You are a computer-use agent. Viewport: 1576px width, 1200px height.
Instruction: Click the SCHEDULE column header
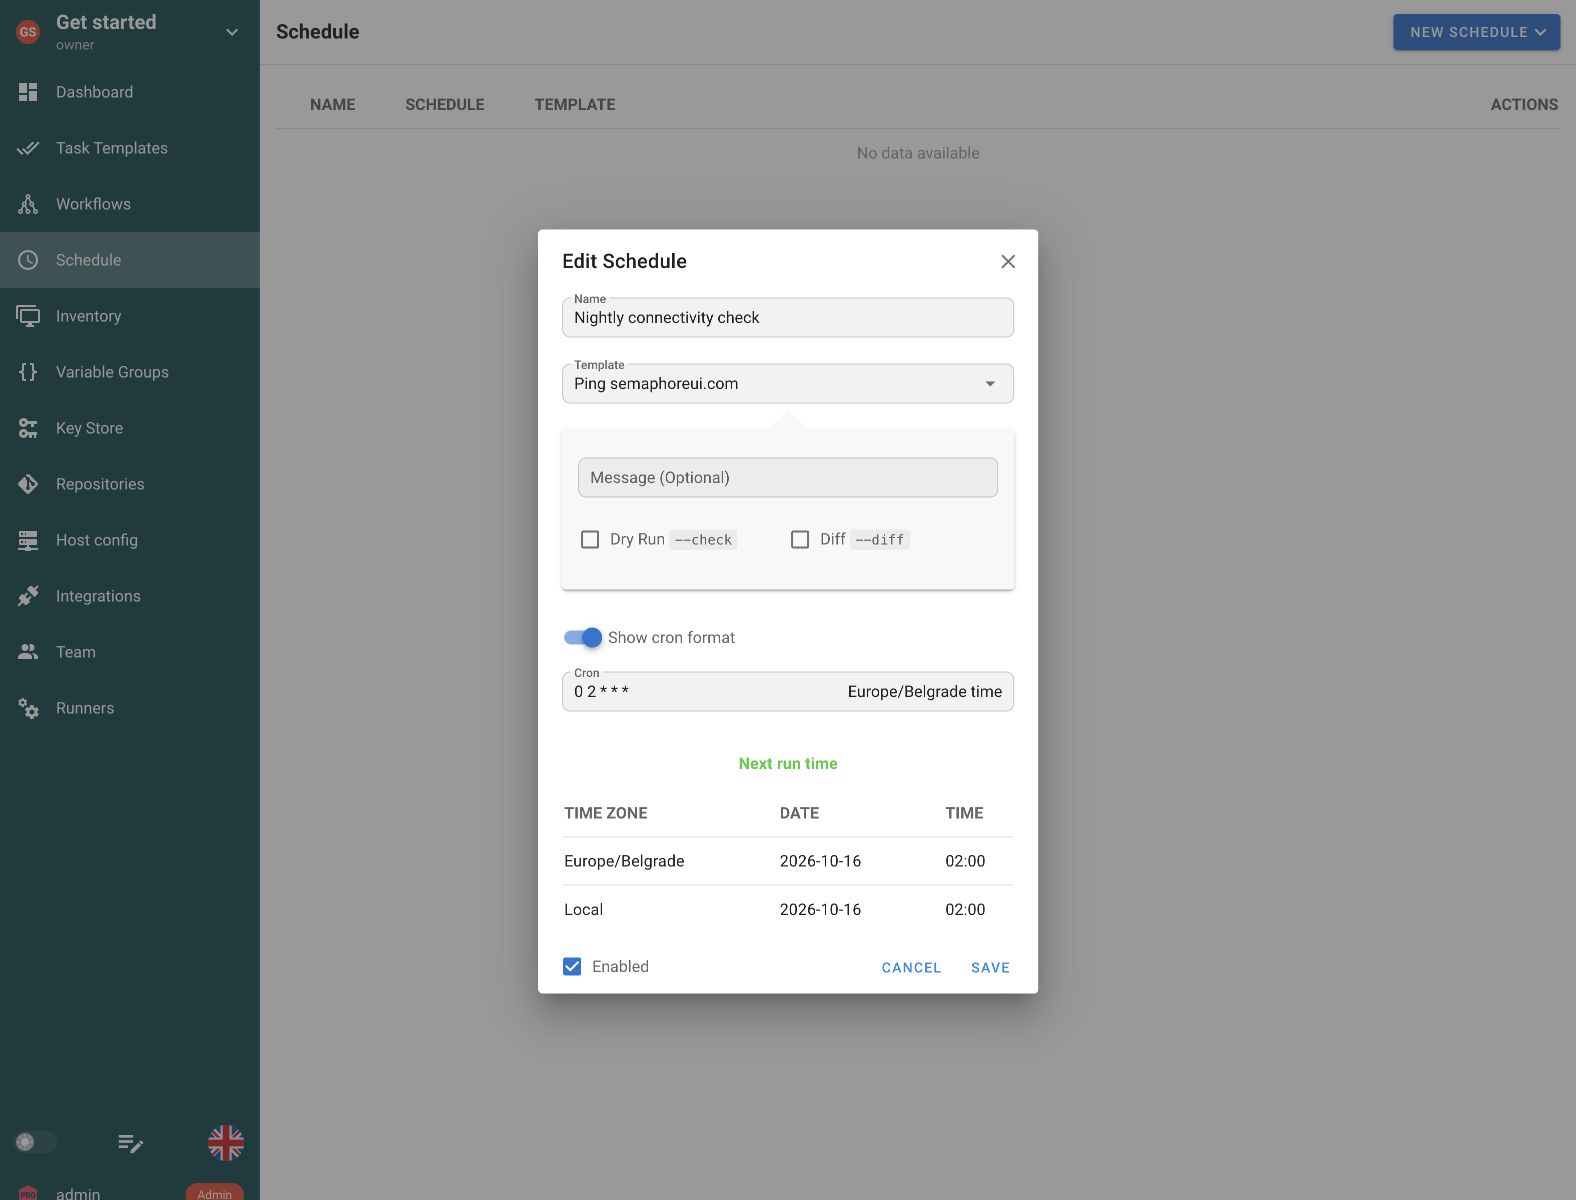445,104
